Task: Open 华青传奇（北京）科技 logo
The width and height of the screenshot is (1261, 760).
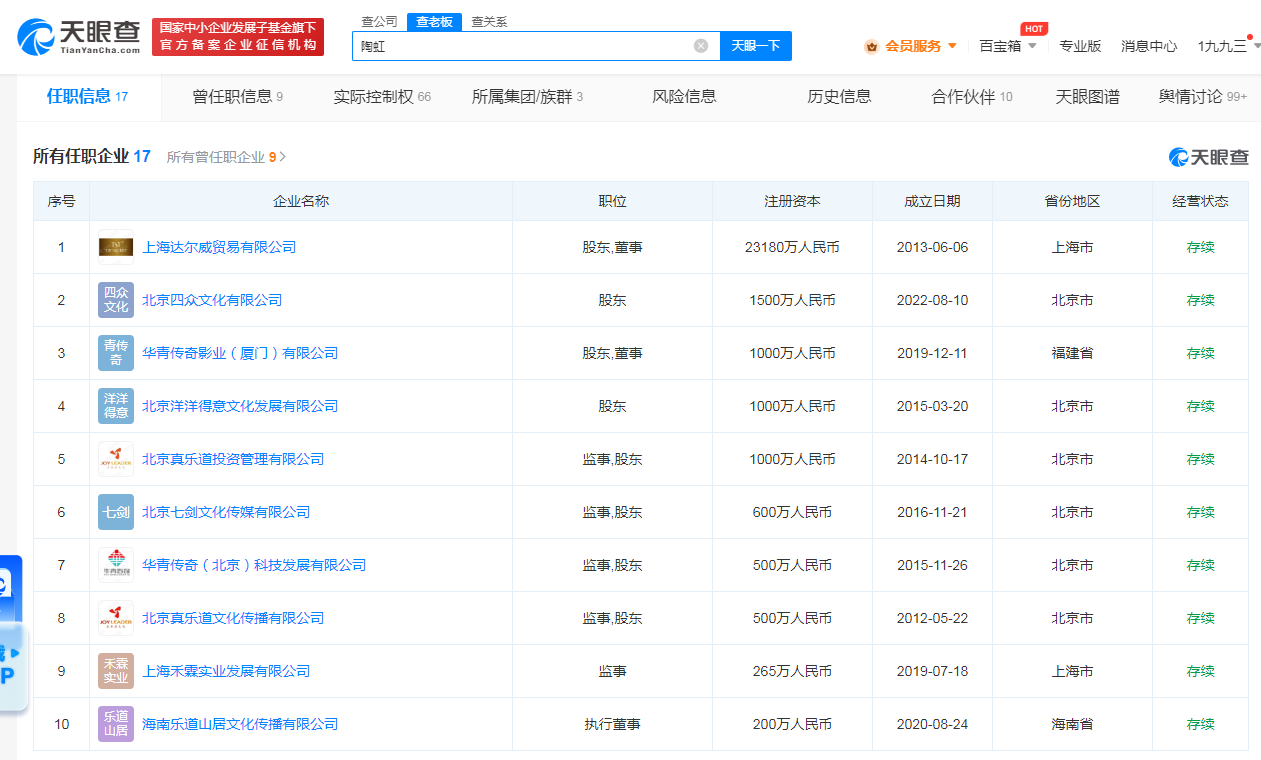Action: 116,565
